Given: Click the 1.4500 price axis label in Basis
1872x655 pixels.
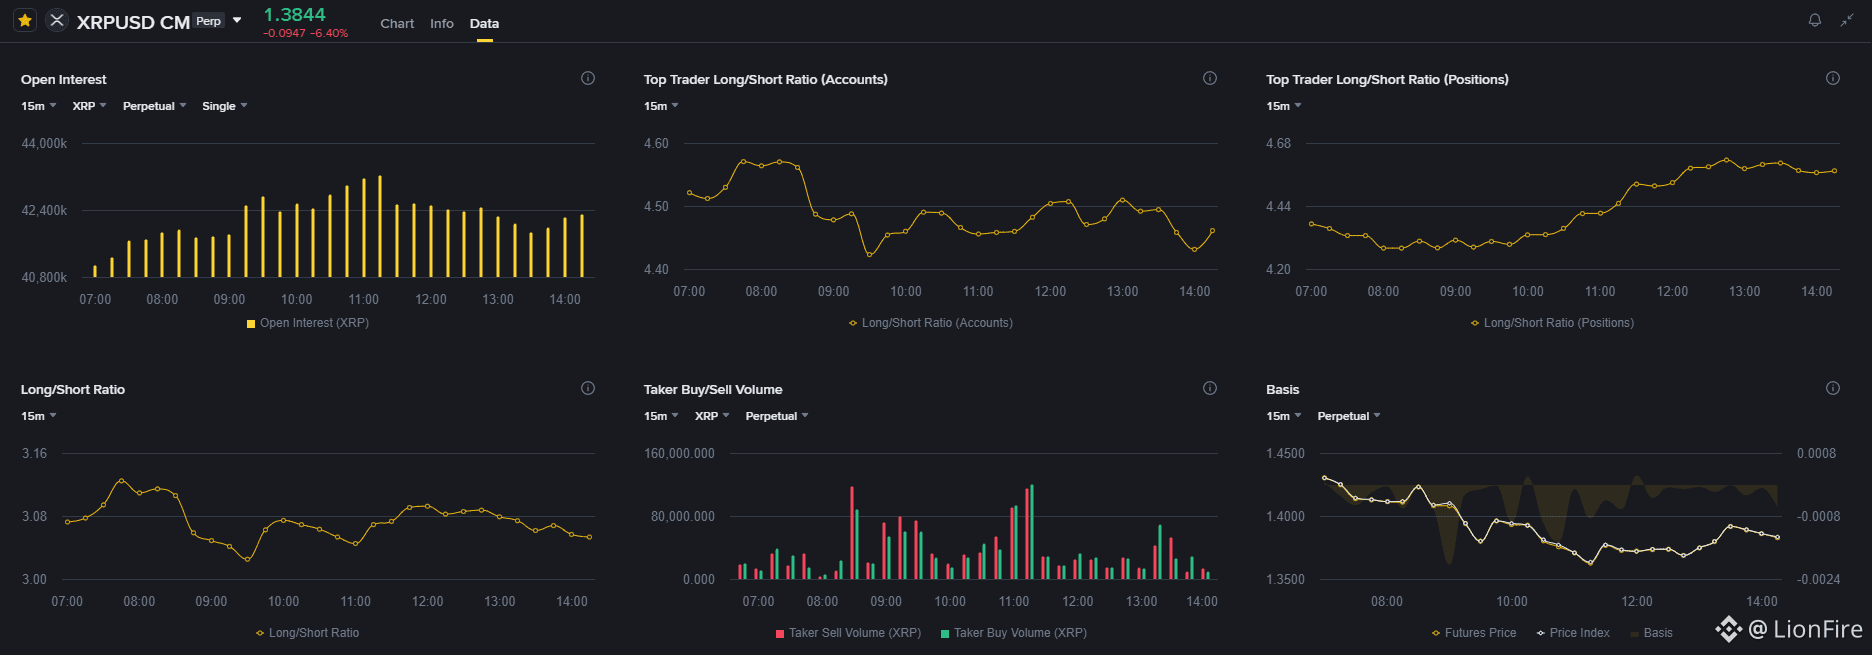Looking at the screenshot, I should click(1285, 454).
